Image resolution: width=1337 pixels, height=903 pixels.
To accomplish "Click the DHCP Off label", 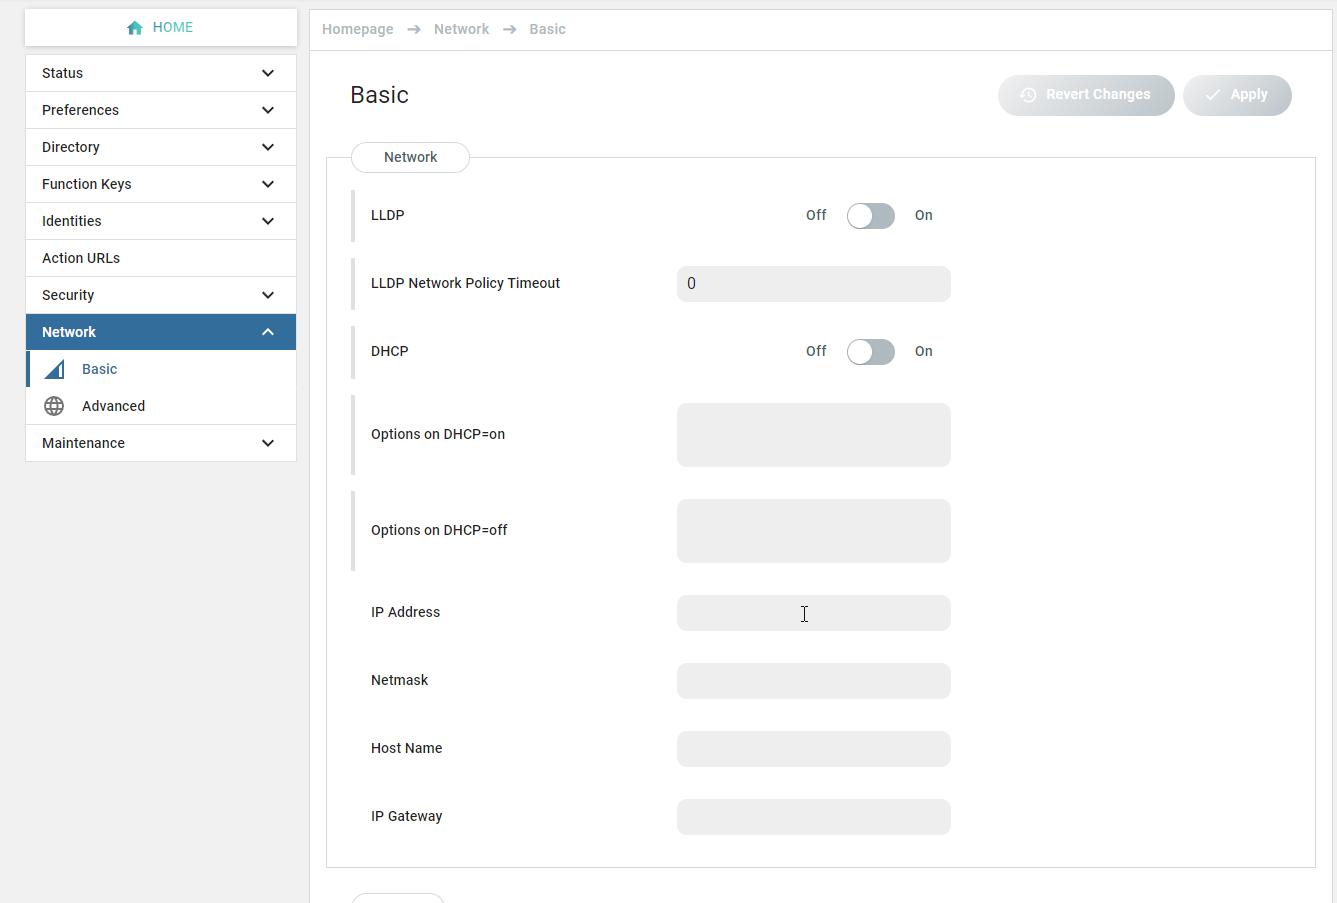I will point(816,351).
